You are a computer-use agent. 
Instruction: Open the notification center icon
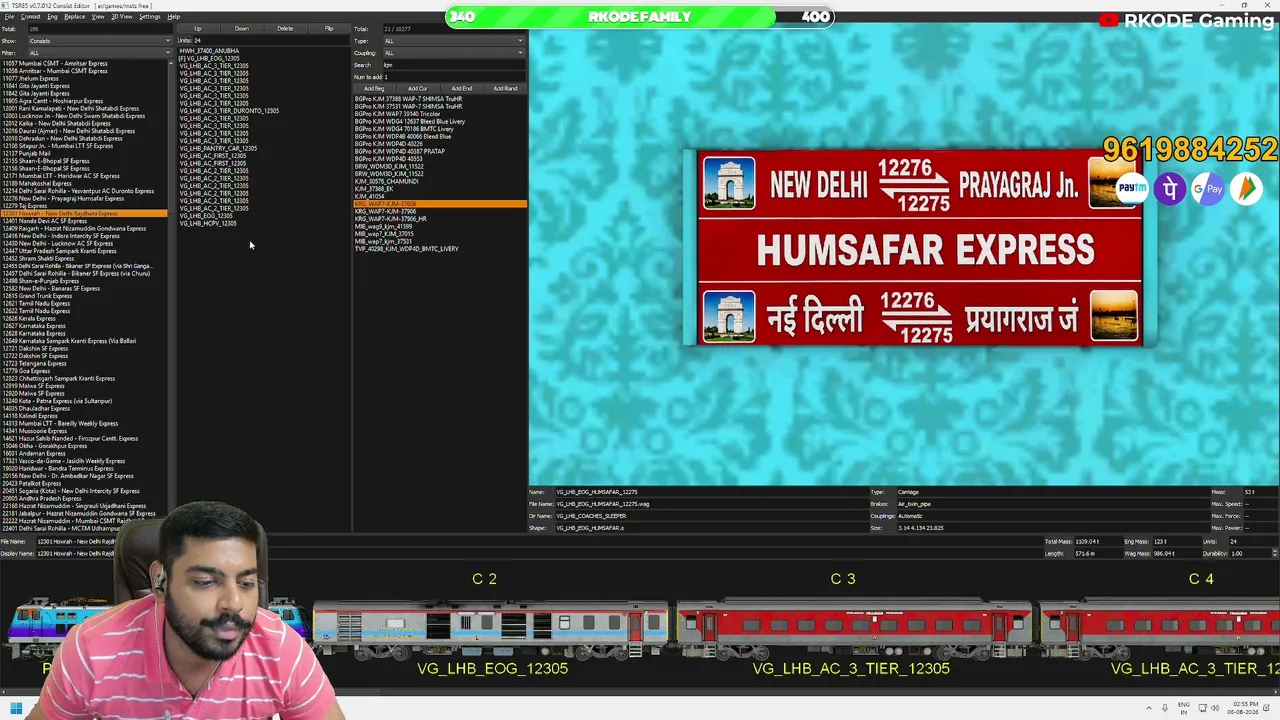point(1266,708)
